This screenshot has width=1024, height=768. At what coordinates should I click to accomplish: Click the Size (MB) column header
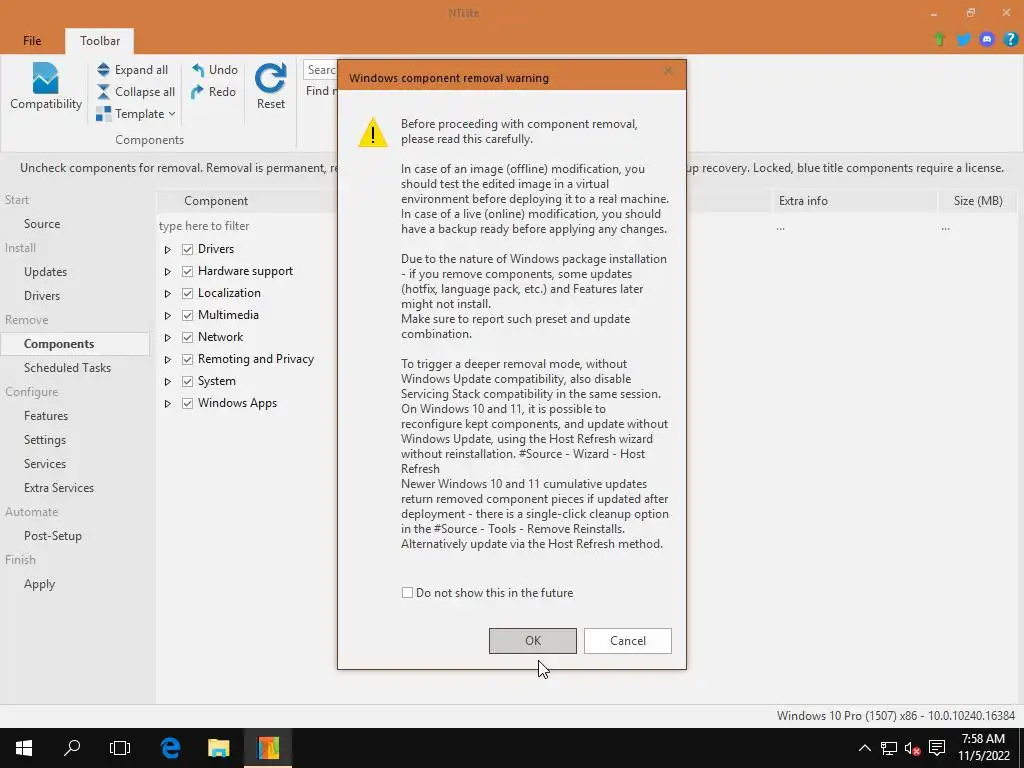click(977, 201)
